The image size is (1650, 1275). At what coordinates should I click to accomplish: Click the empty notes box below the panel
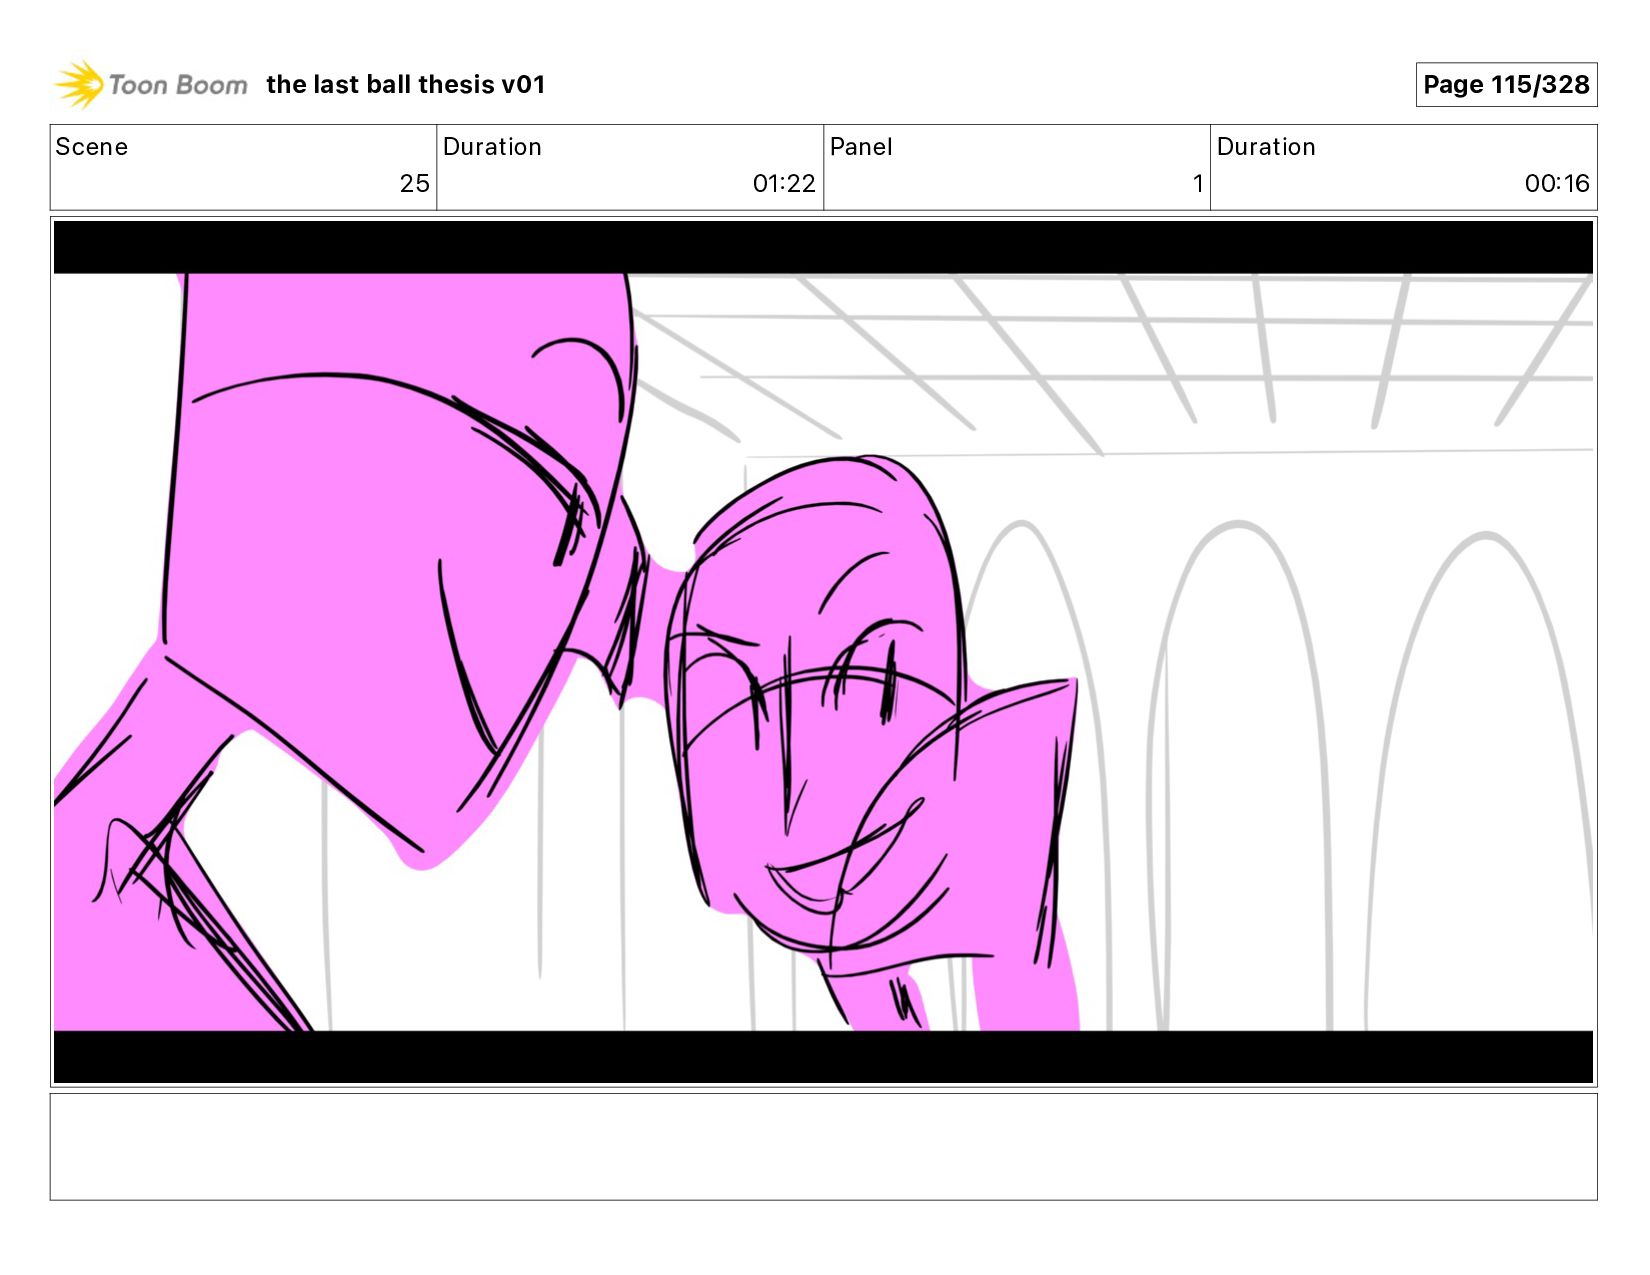tap(823, 1146)
